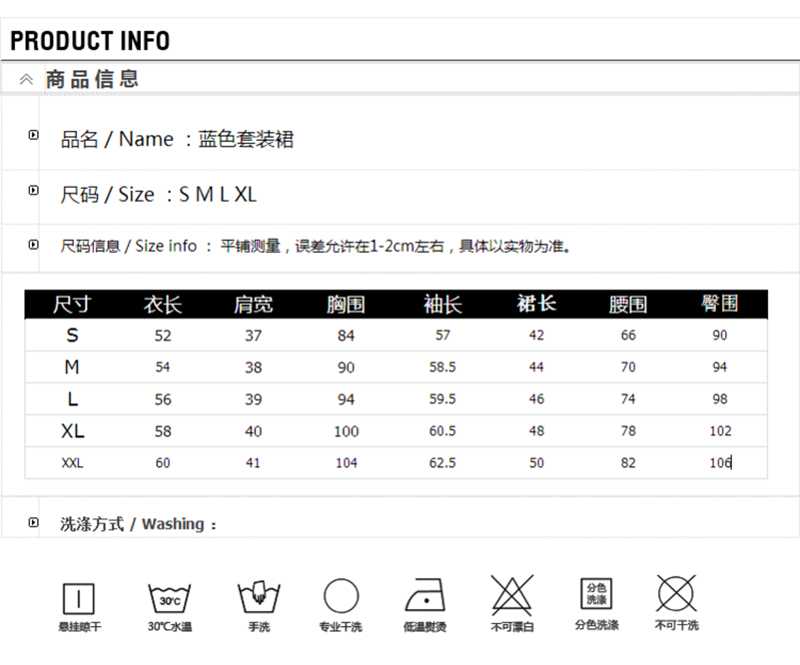800x665 pixels.
Task: Click the XL size row label
Action: point(72,431)
